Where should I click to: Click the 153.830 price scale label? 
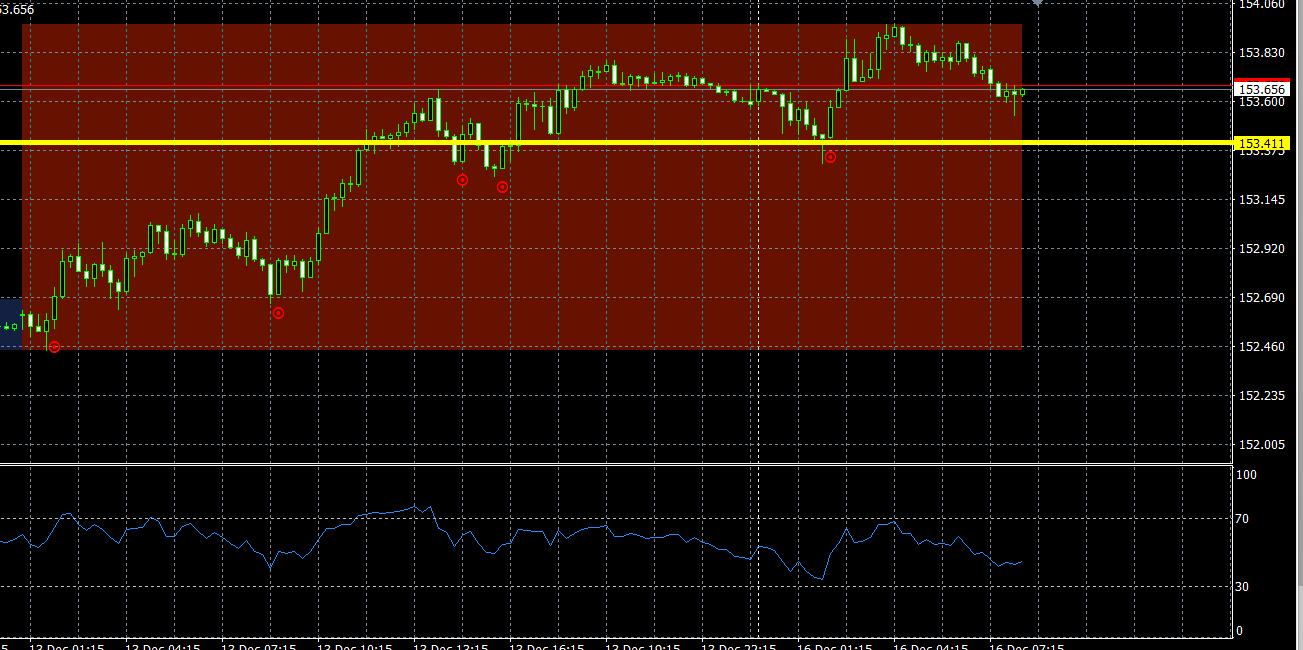pyautogui.click(x=1261, y=53)
